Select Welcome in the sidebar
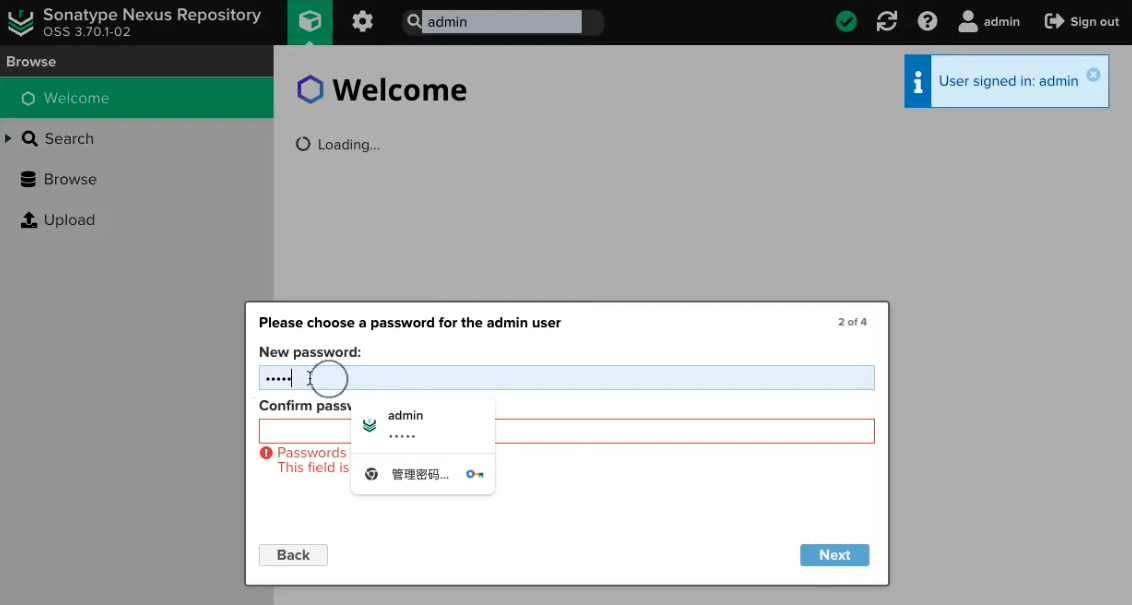 coord(76,98)
